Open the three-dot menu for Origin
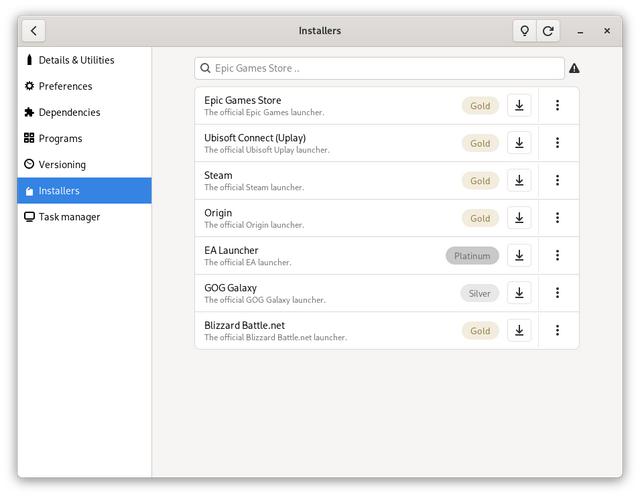 pos(557,218)
